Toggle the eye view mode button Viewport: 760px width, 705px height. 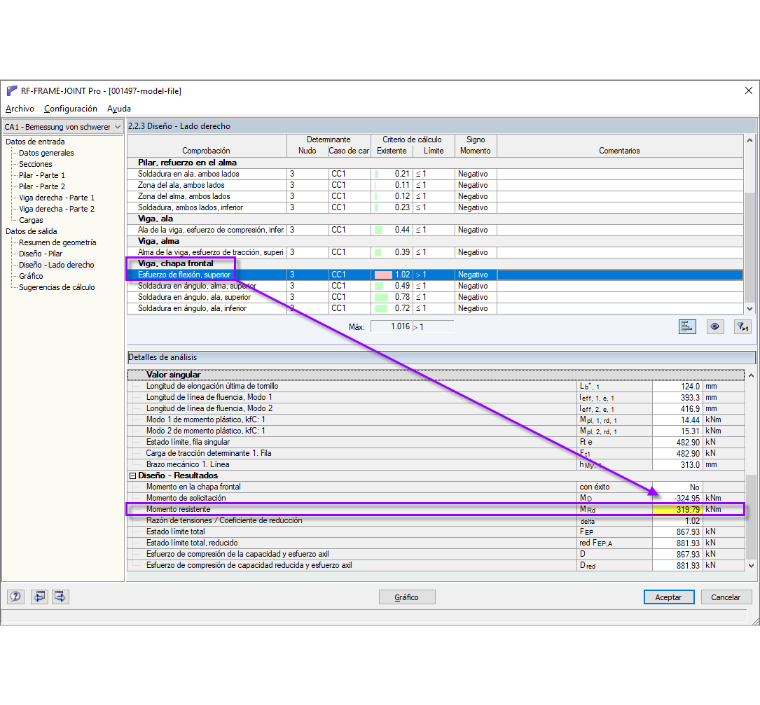714,327
